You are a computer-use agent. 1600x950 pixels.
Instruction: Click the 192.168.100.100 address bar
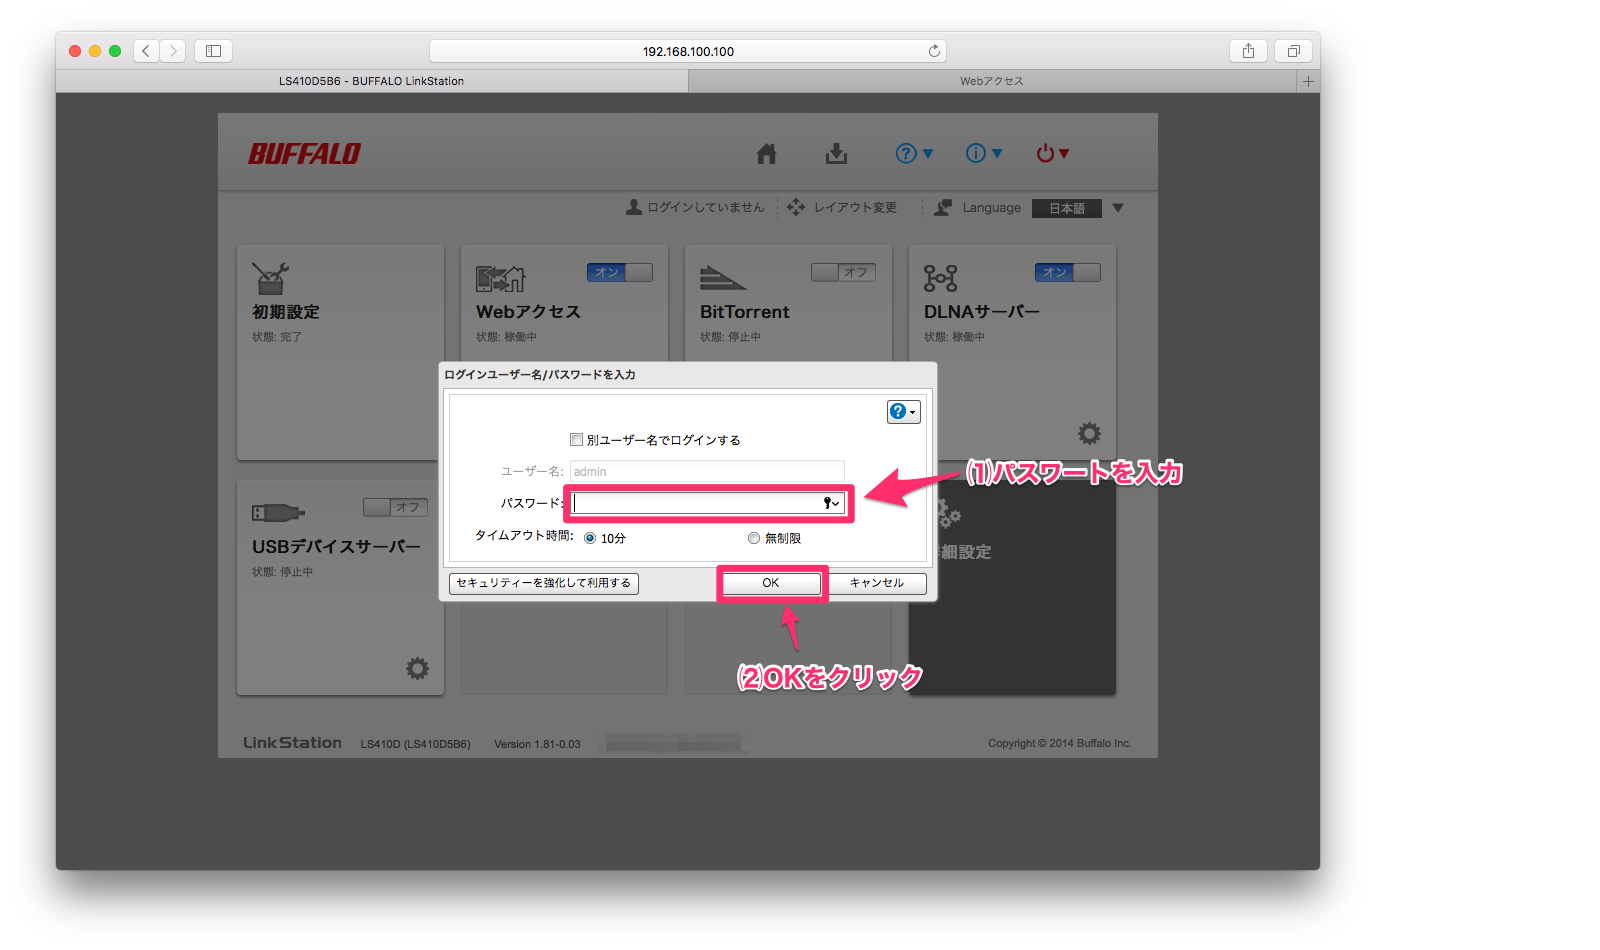point(688,51)
